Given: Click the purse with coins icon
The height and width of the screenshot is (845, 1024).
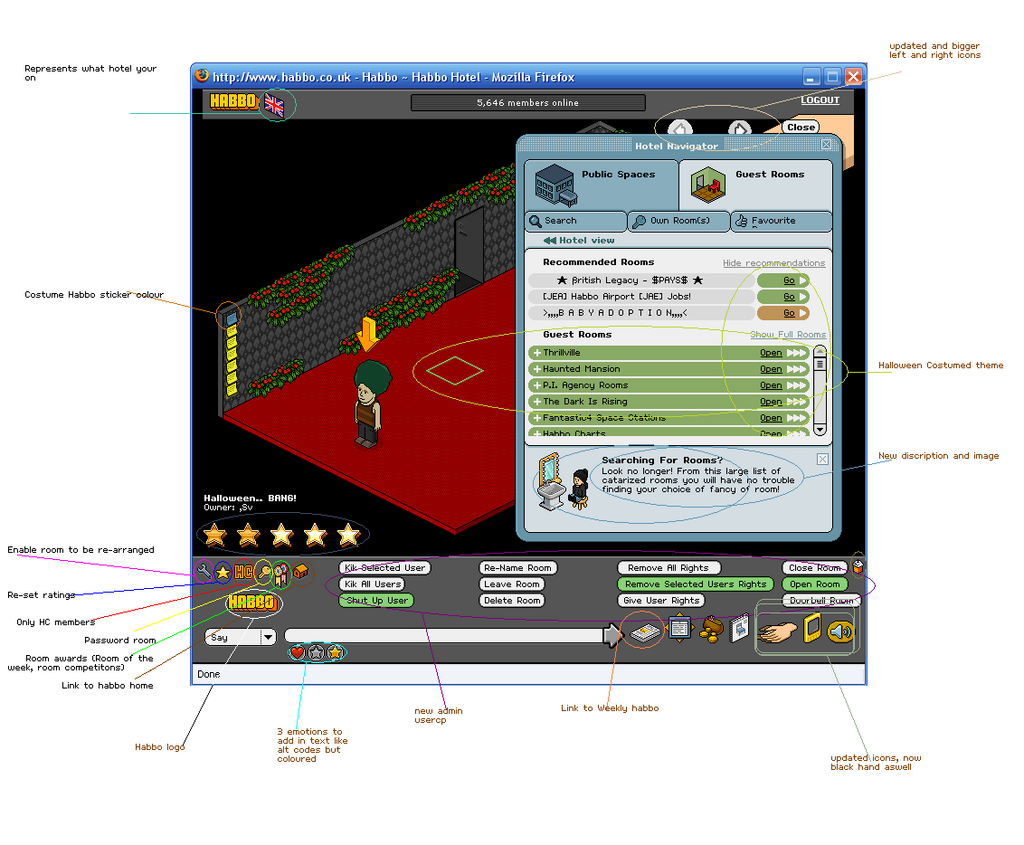Looking at the screenshot, I should [711, 629].
